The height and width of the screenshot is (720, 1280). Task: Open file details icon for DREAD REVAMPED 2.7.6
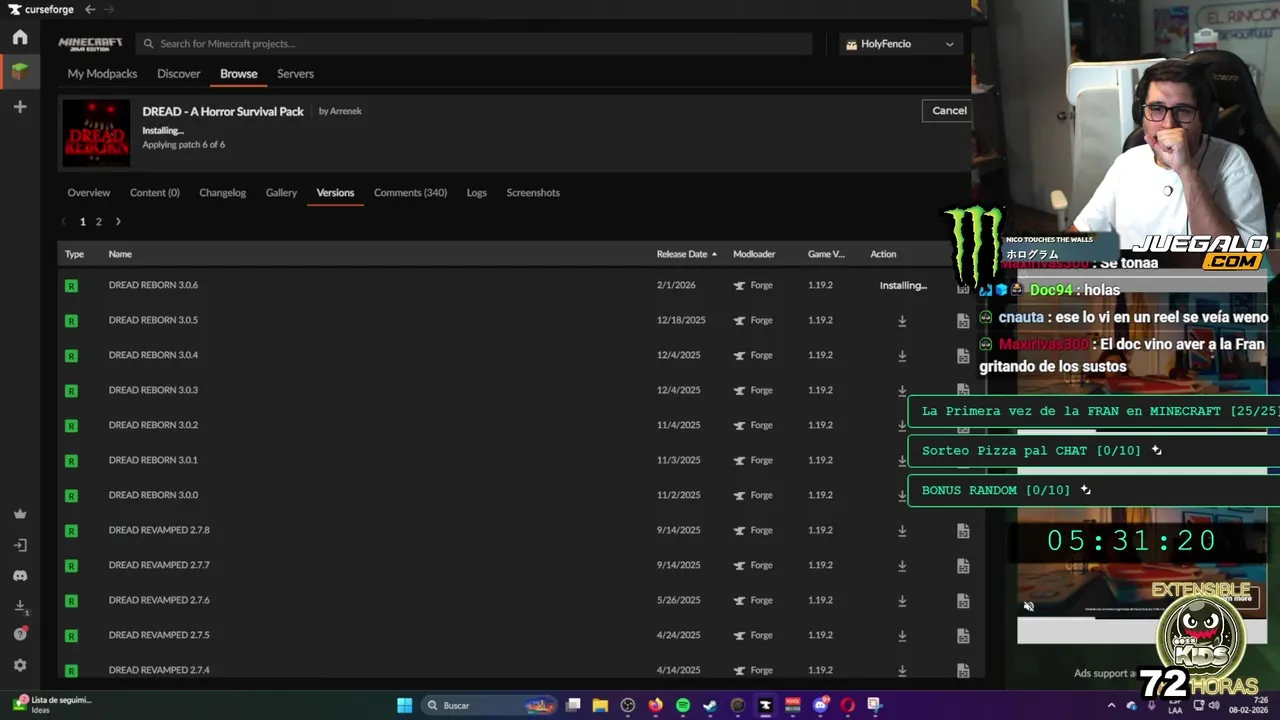tap(963, 601)
